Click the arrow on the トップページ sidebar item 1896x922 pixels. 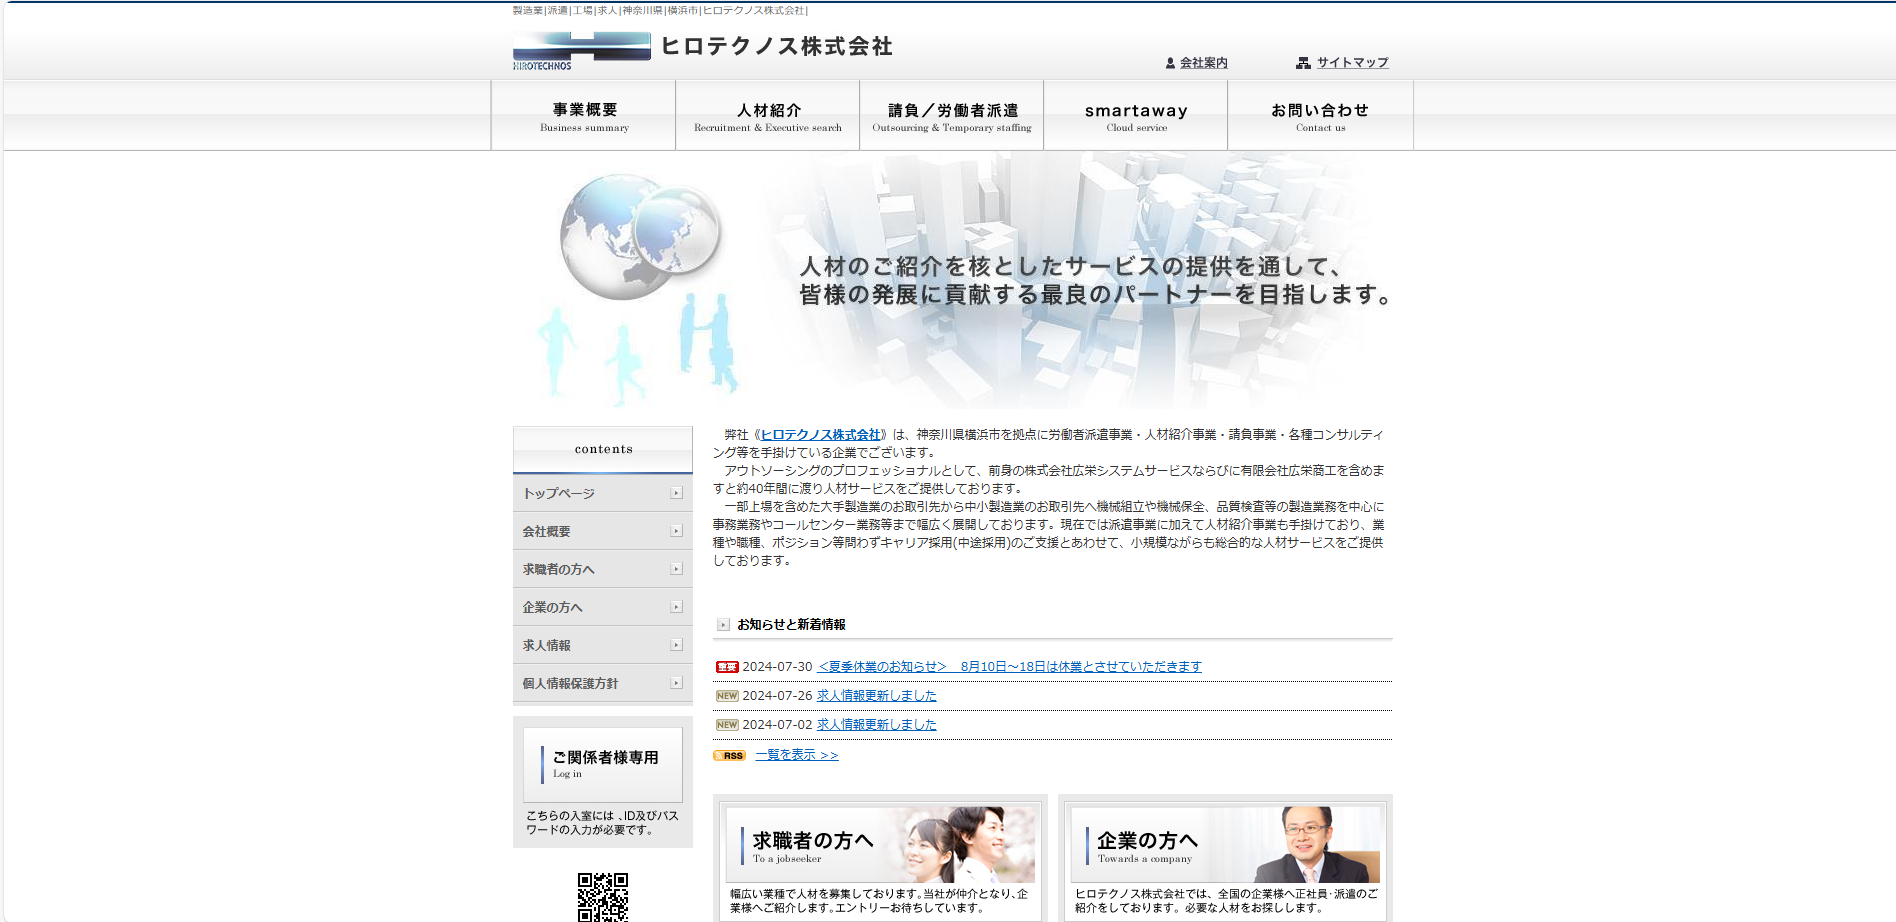[x=676, y=493]
